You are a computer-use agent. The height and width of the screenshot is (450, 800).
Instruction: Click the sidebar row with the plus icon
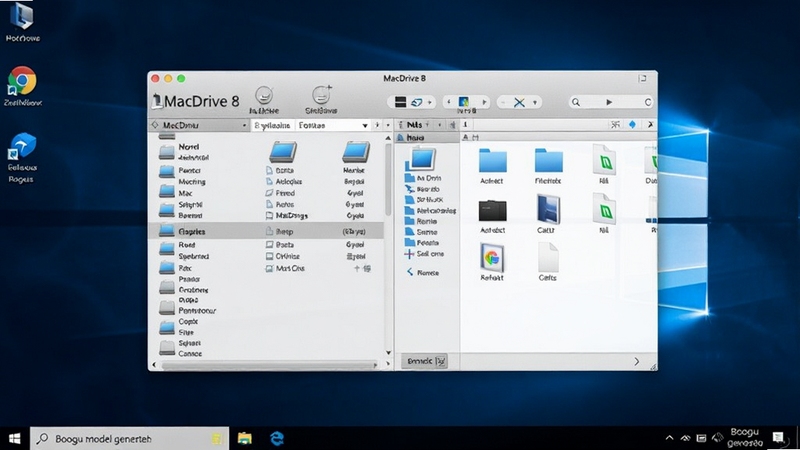(424, 254)
